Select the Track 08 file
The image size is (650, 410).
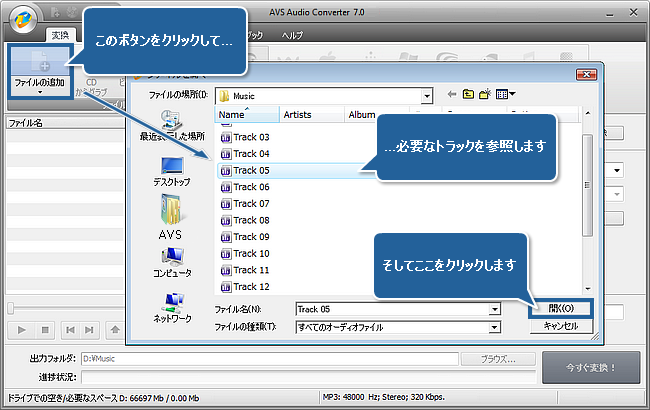point(245,220)
